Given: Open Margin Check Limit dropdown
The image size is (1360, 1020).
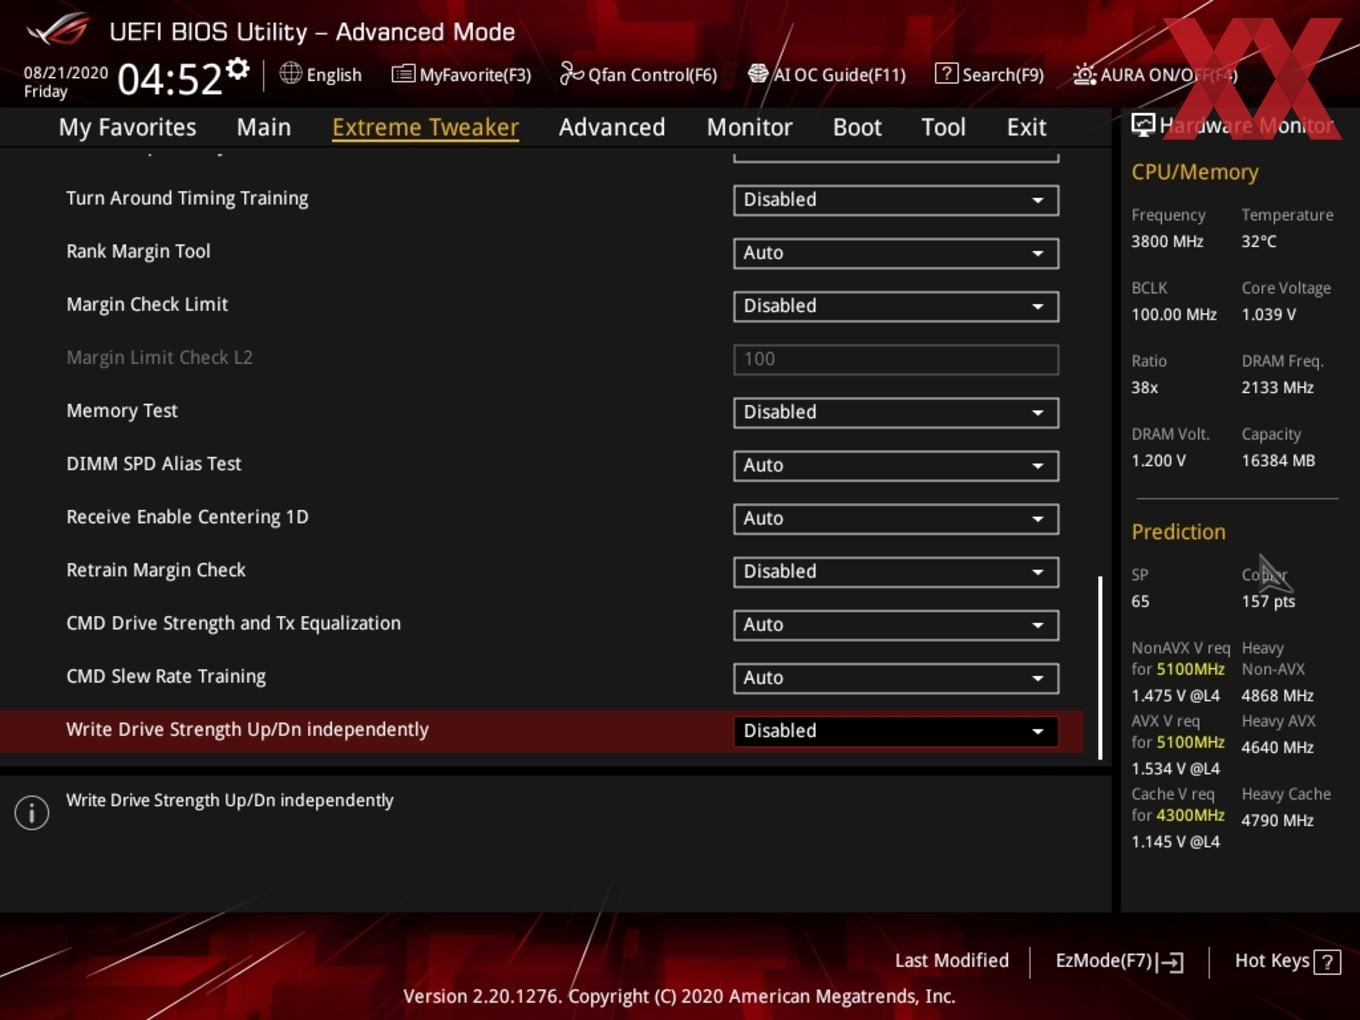Looking at the screenshot, I should [x=896, y=306].
